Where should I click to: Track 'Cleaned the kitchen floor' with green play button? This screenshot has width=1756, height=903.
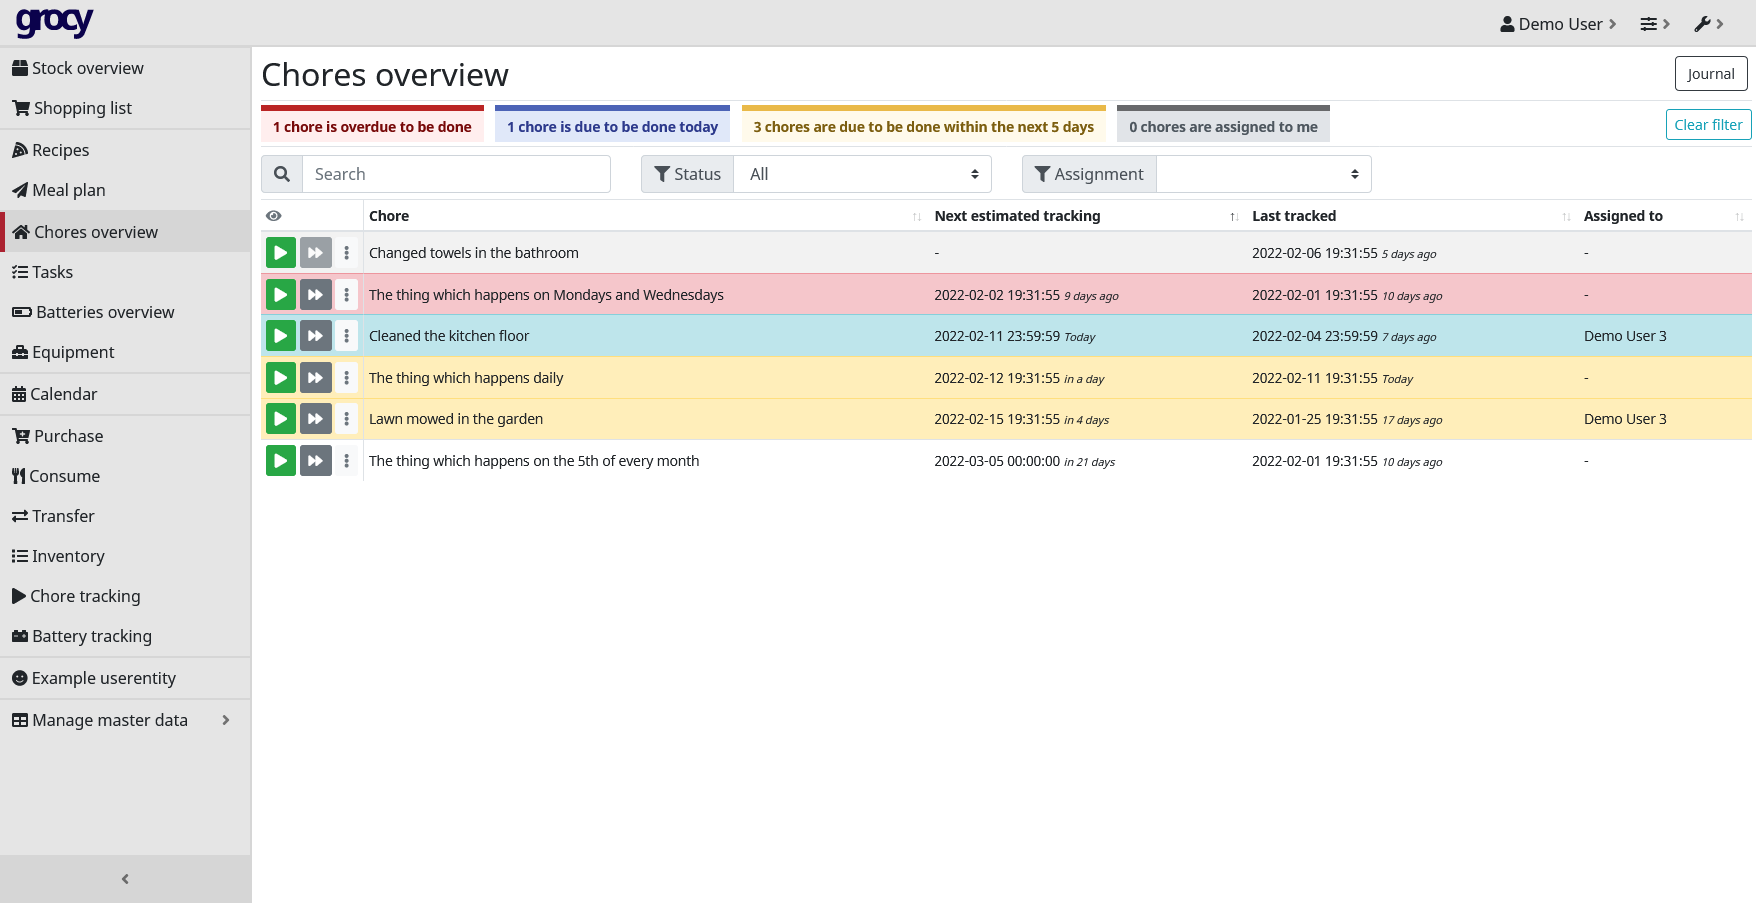pyautogui.click(x=280, y=336)
